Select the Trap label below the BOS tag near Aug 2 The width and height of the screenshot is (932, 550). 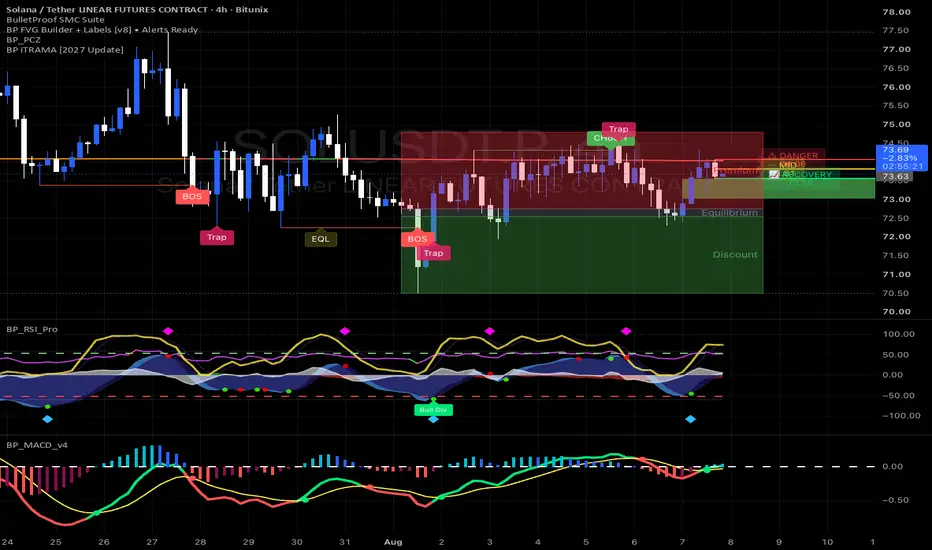tap(433, 253)
